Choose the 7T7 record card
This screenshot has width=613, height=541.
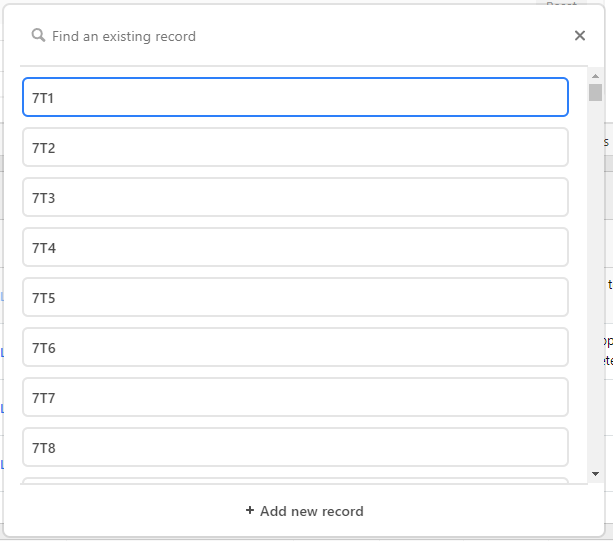(x=295, y=397)
